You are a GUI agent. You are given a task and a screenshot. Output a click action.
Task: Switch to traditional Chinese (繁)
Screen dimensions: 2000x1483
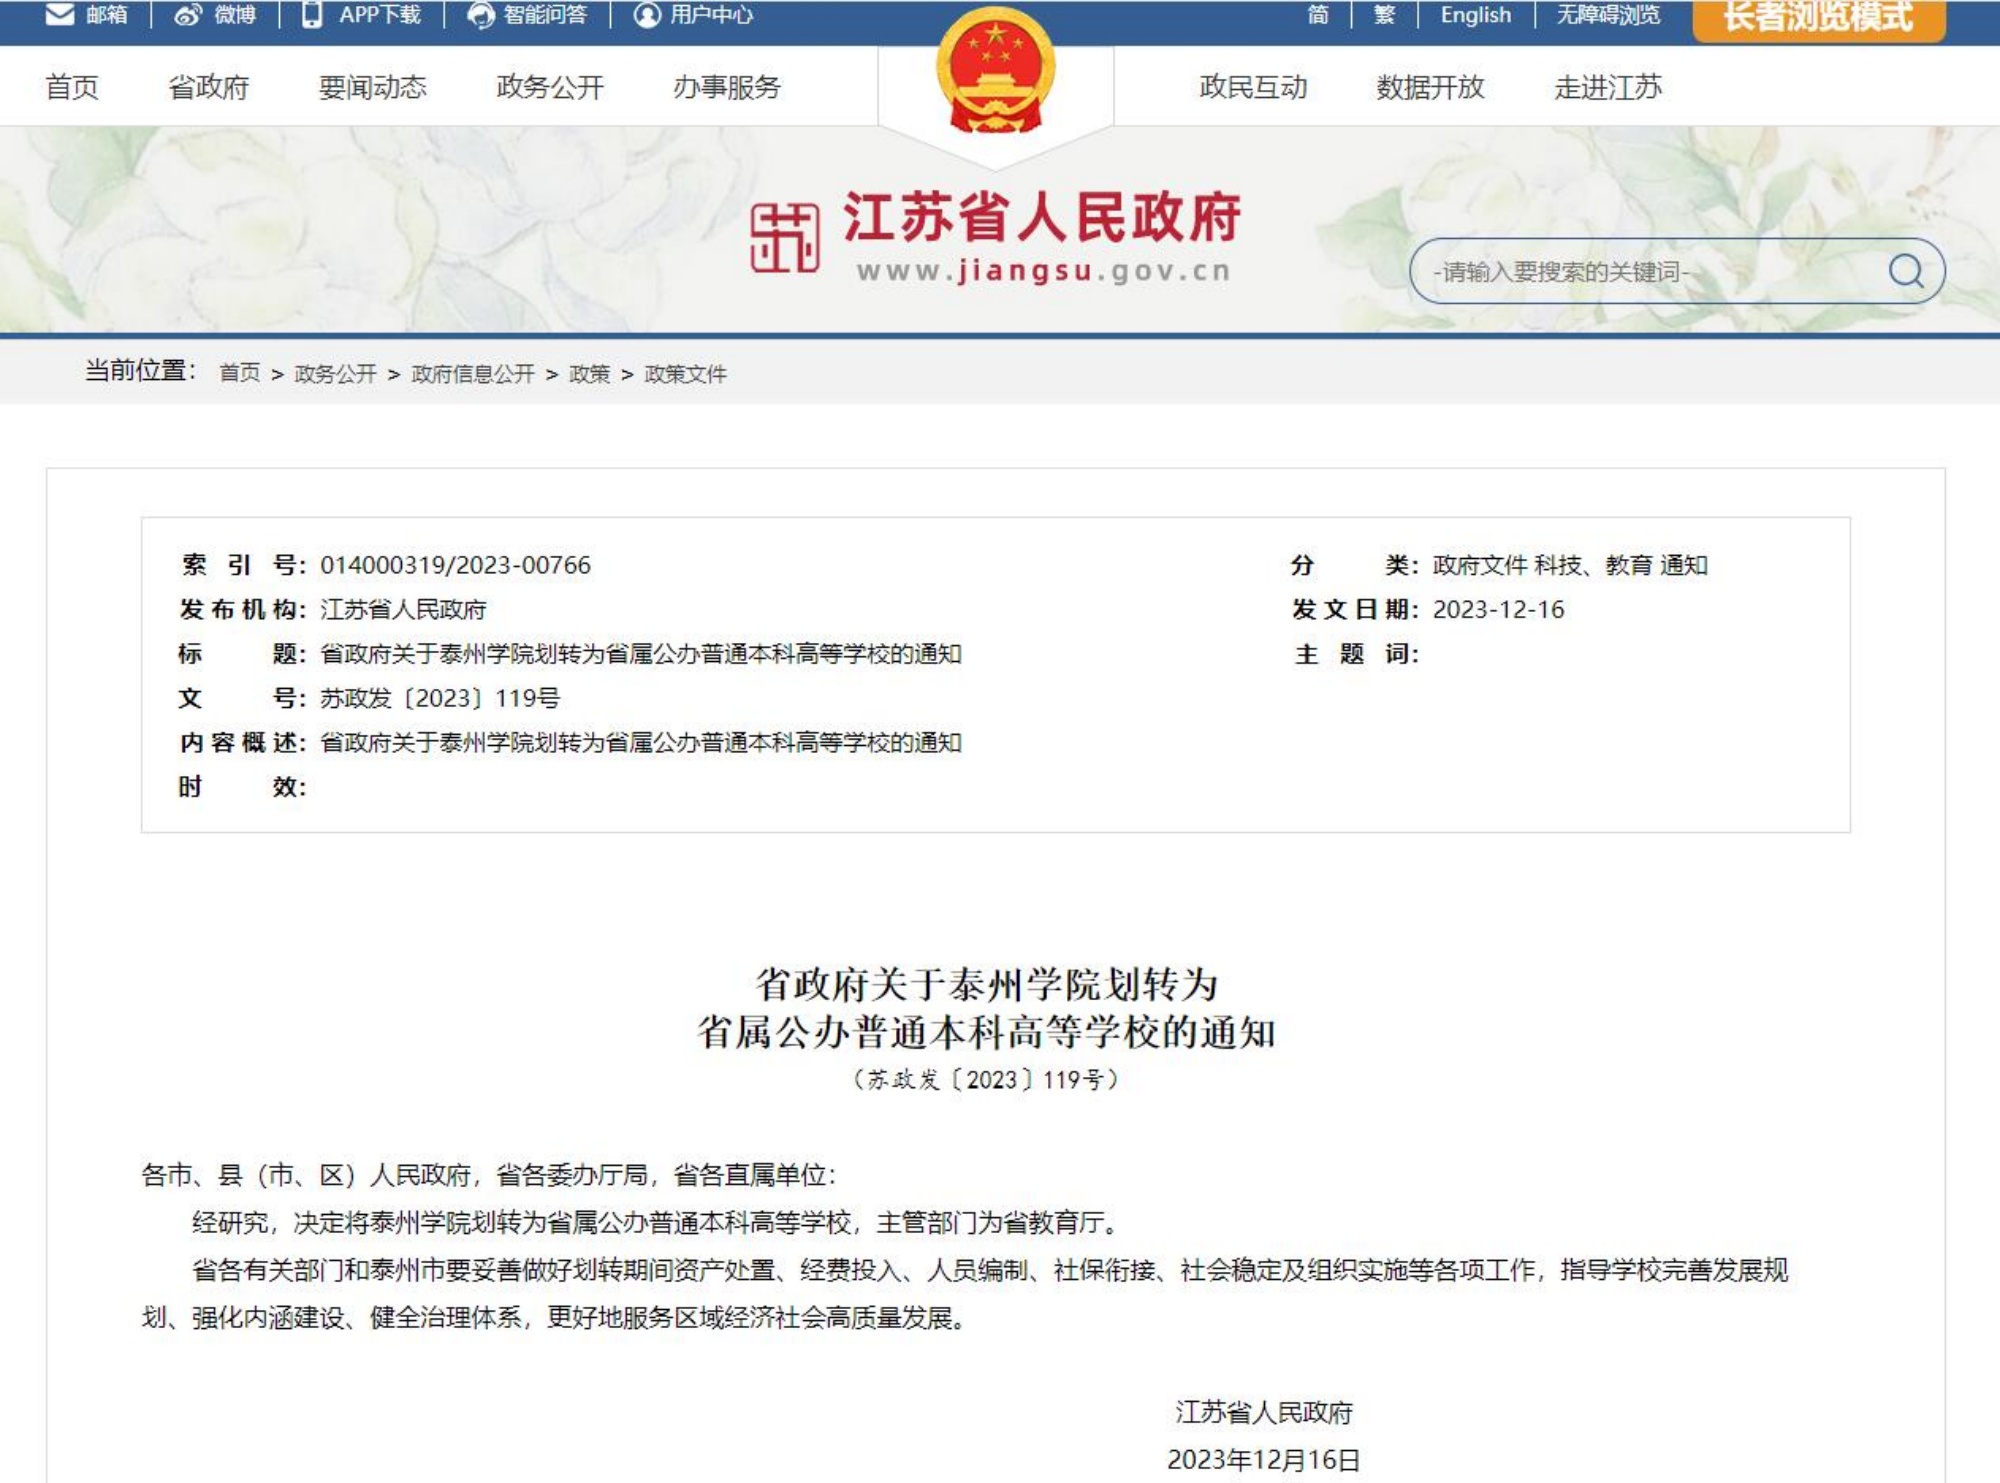point(1384,15)
